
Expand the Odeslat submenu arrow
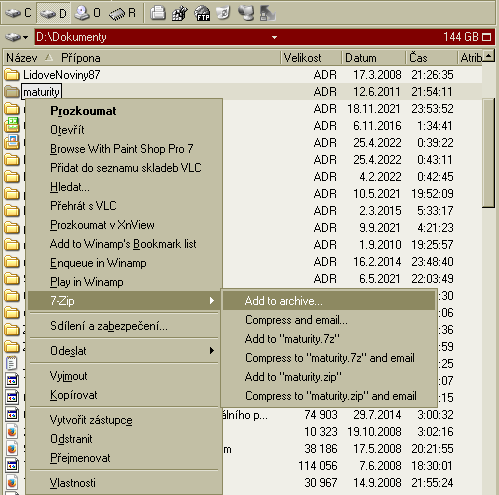pyautogui.click(x=212, y=351)
